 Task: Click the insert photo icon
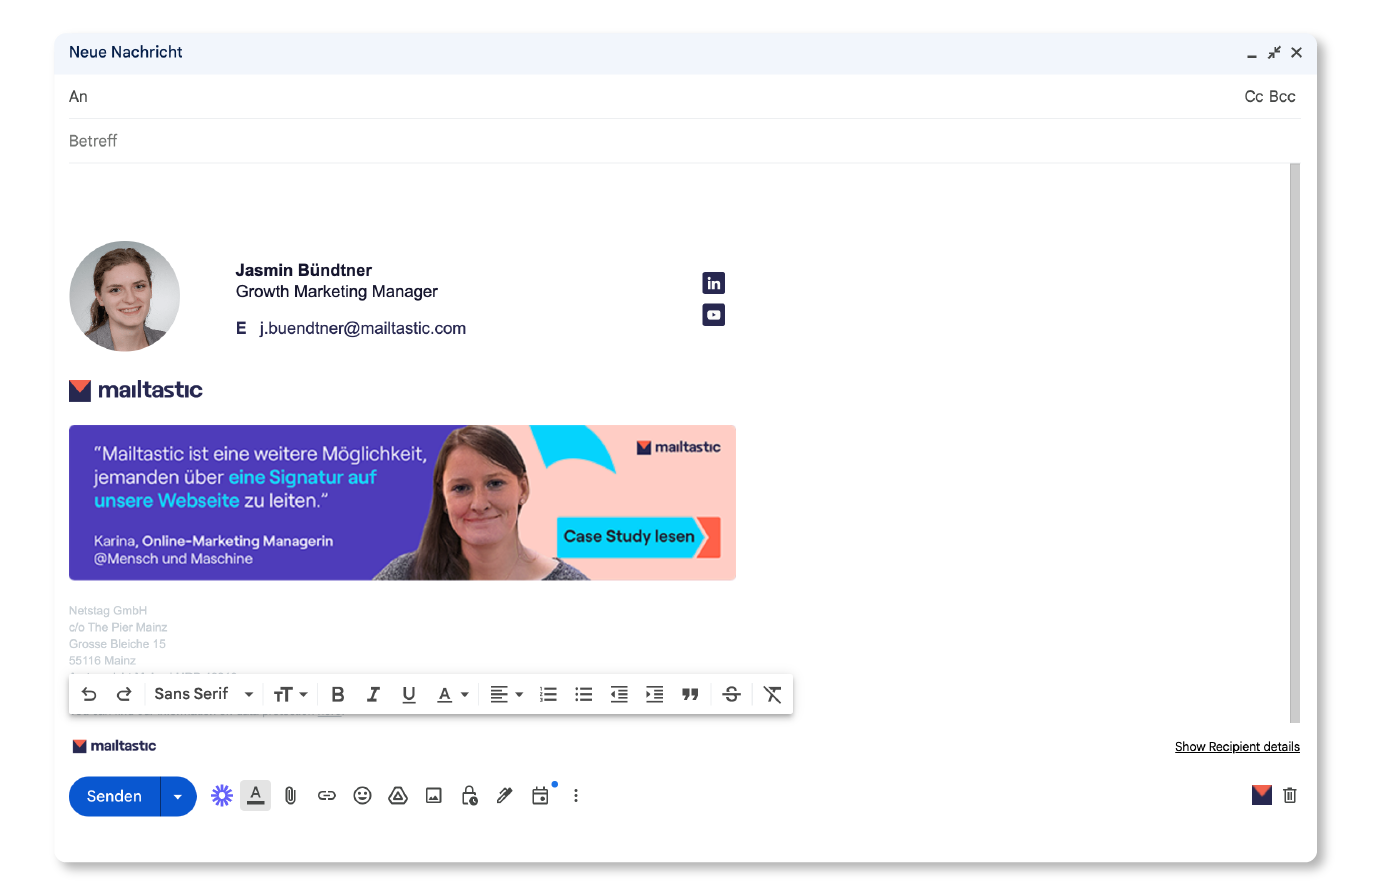[434, 796]
